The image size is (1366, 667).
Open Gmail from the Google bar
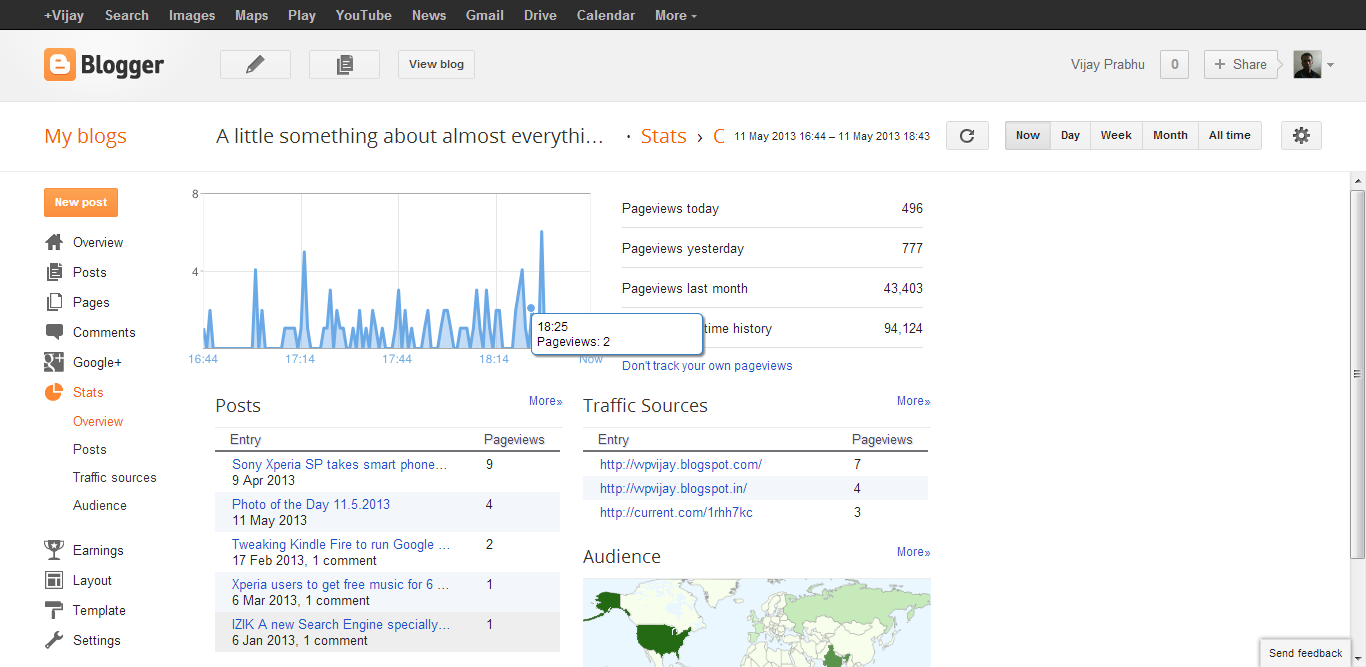(485, 15)
